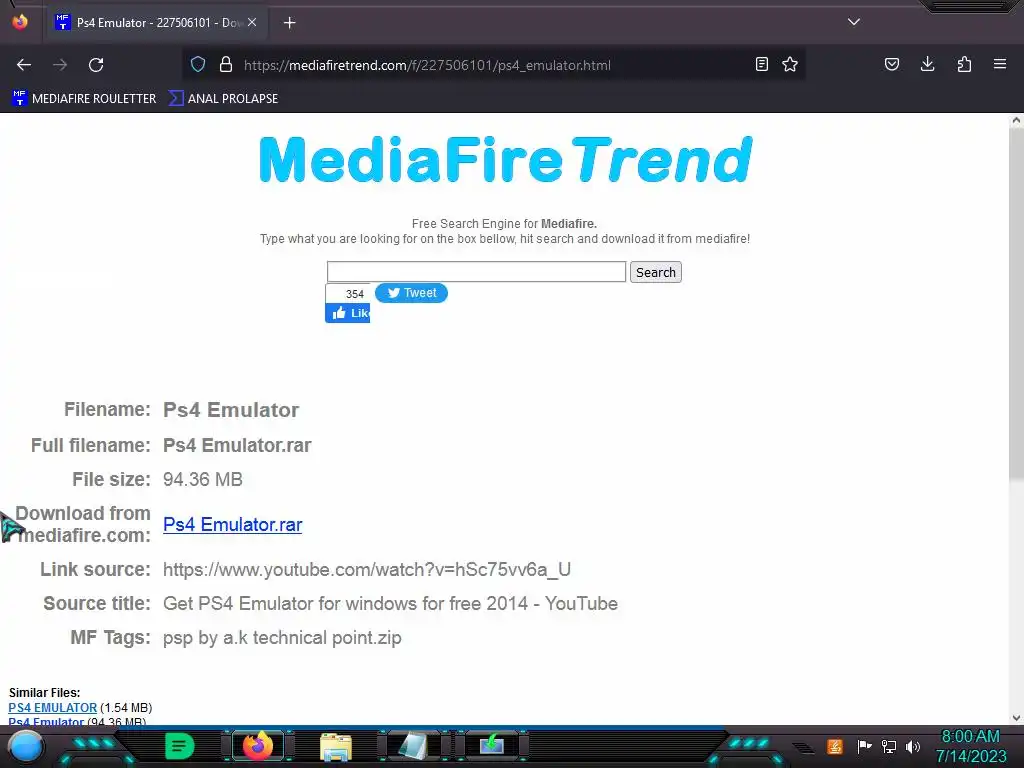Image resolution: width=1024 pixels, height=768 pixels.
Task: Open the volume speaker tray icon
Action: click(x=913, y=746)
